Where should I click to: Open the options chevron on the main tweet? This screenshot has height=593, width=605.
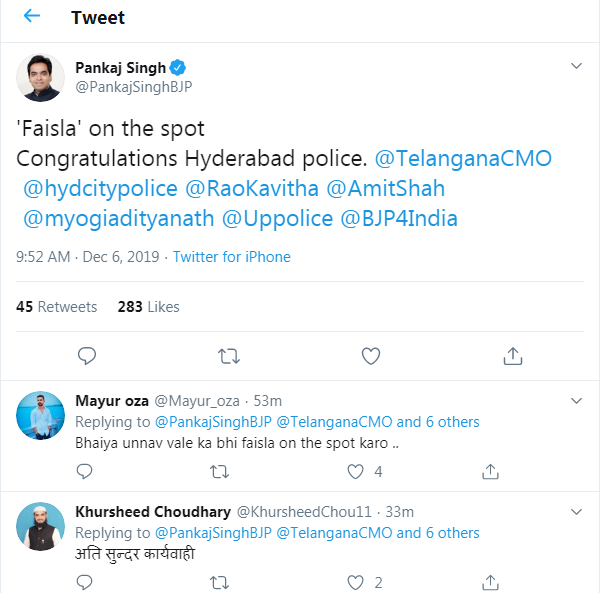(576, 66)
